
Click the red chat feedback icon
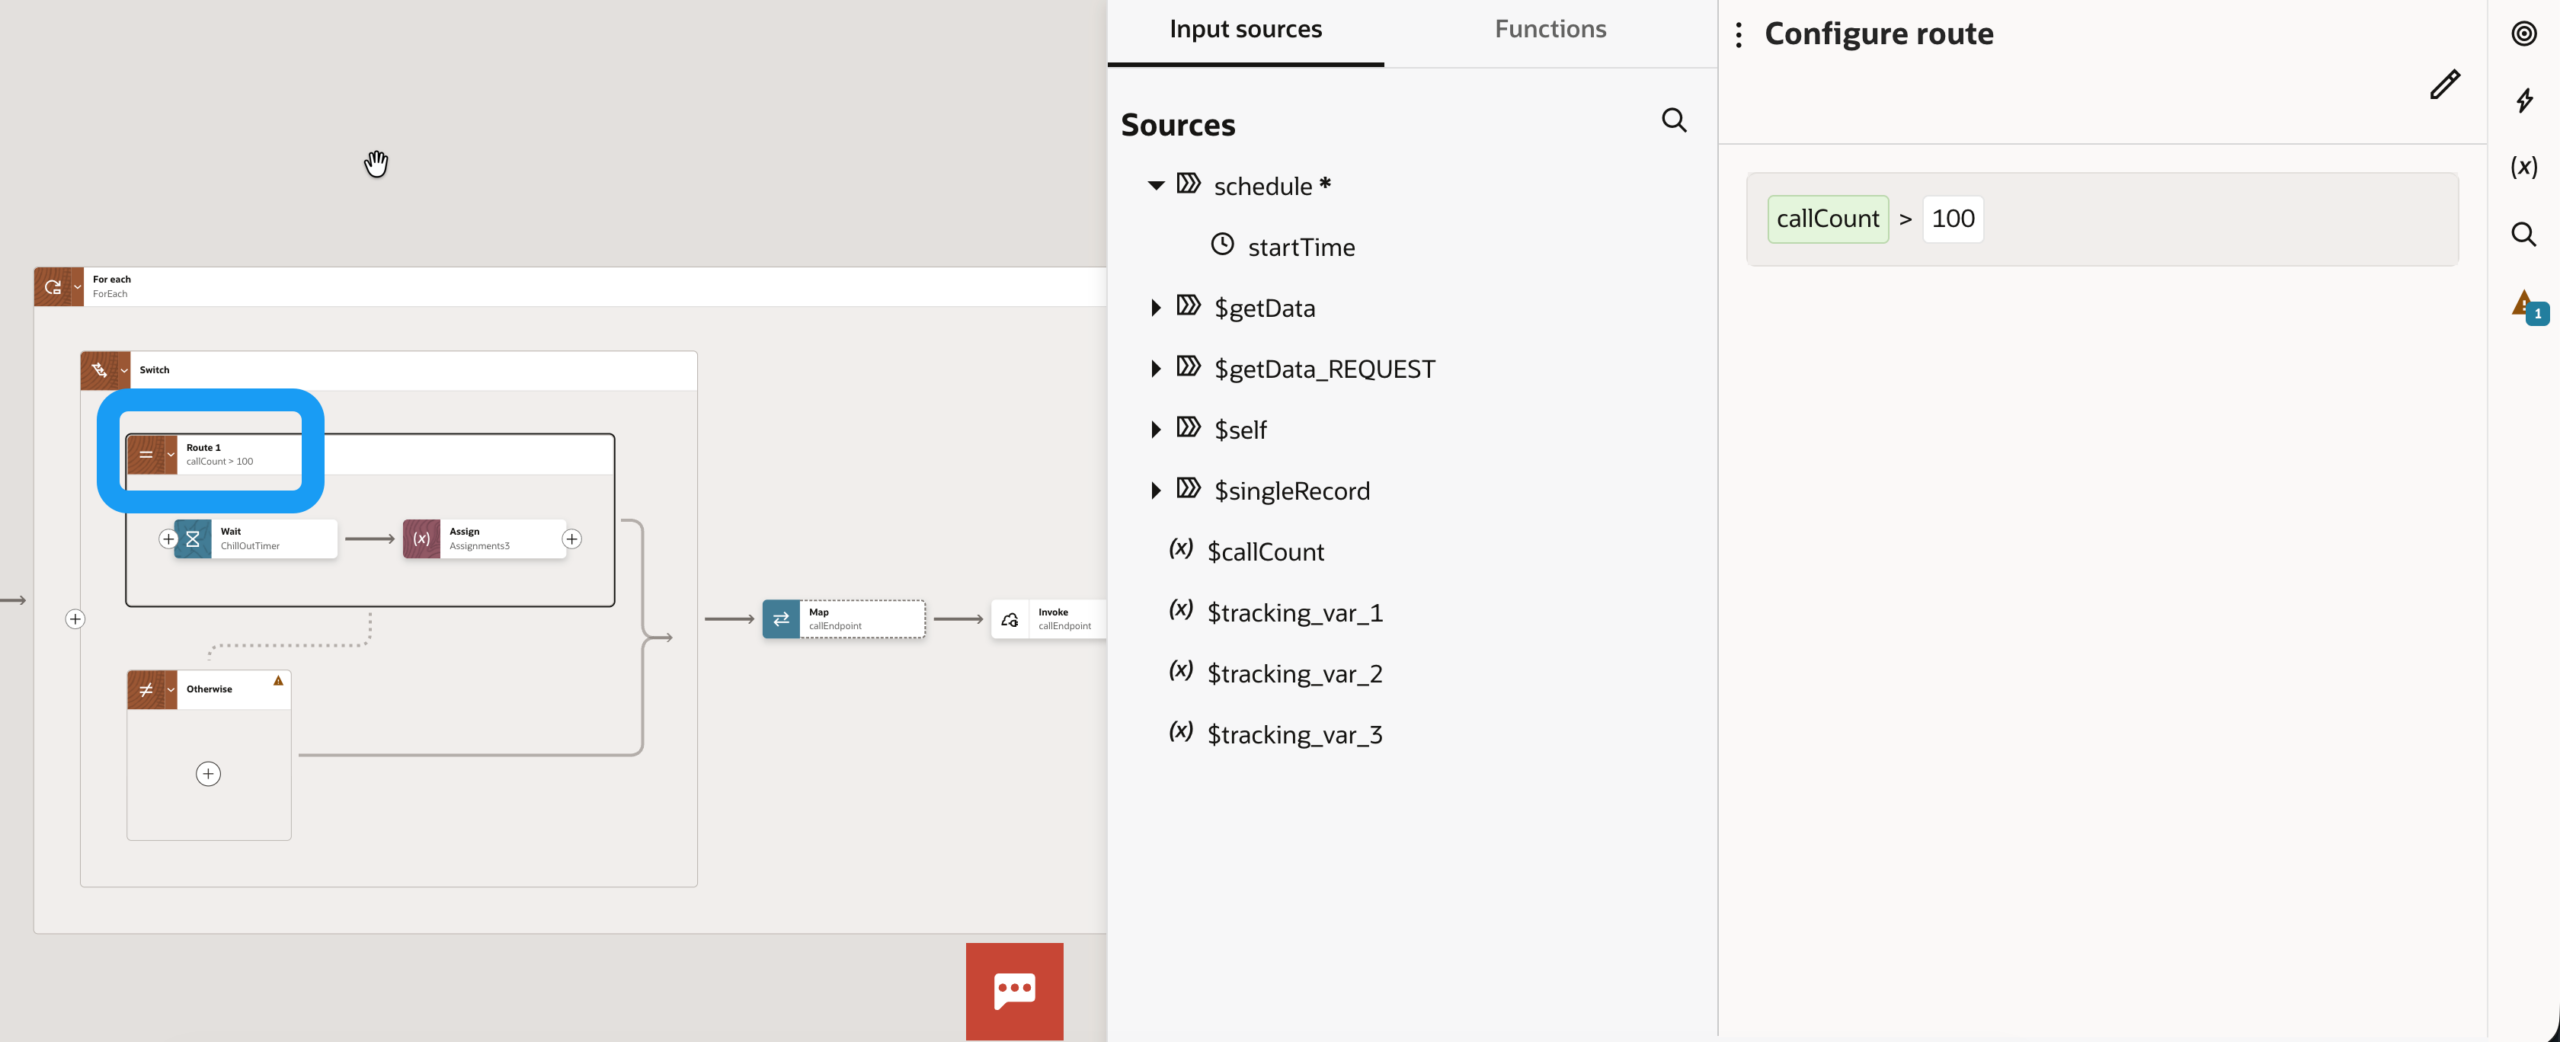[1014, 990]
